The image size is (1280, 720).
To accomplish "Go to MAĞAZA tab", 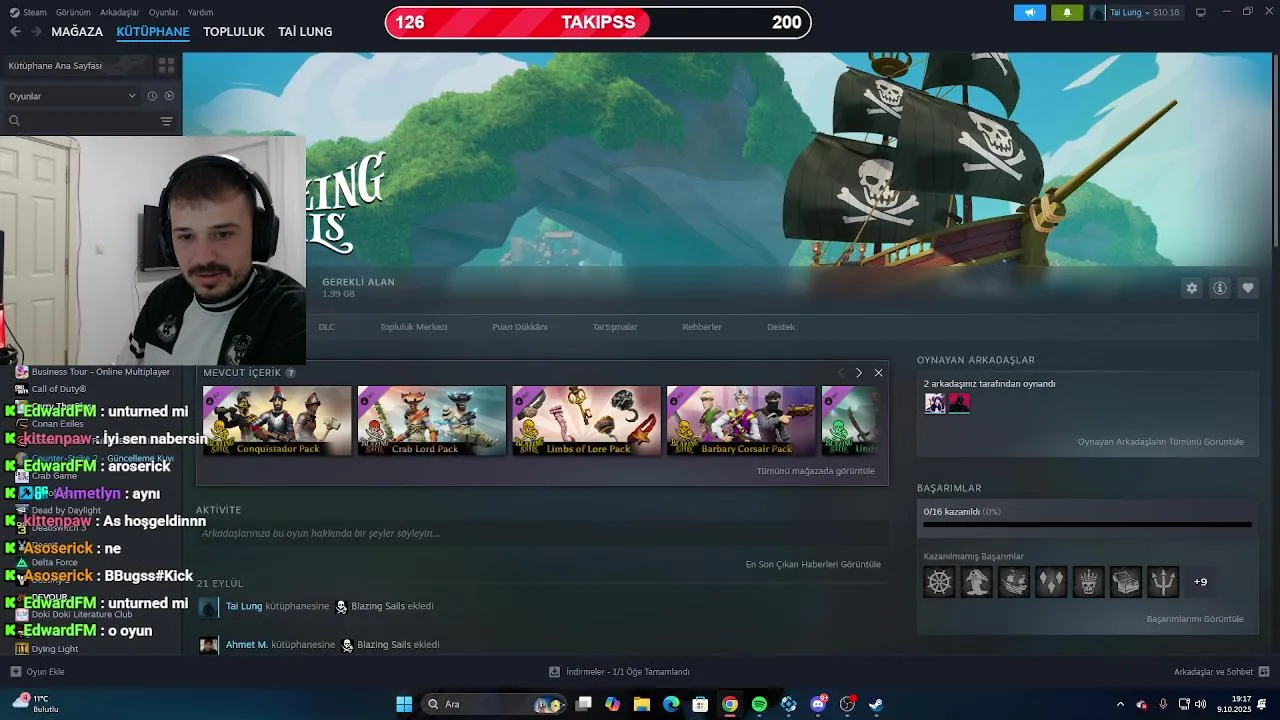I will 77,31.
